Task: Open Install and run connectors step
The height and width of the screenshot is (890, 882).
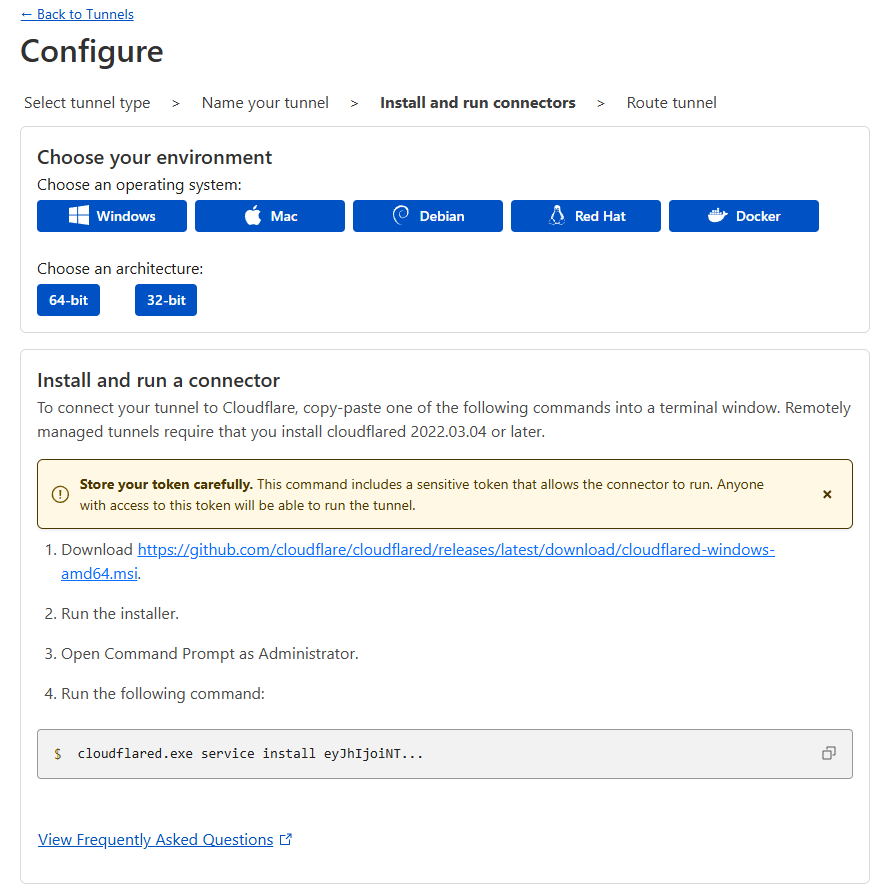Action: (x=477, y=103)
